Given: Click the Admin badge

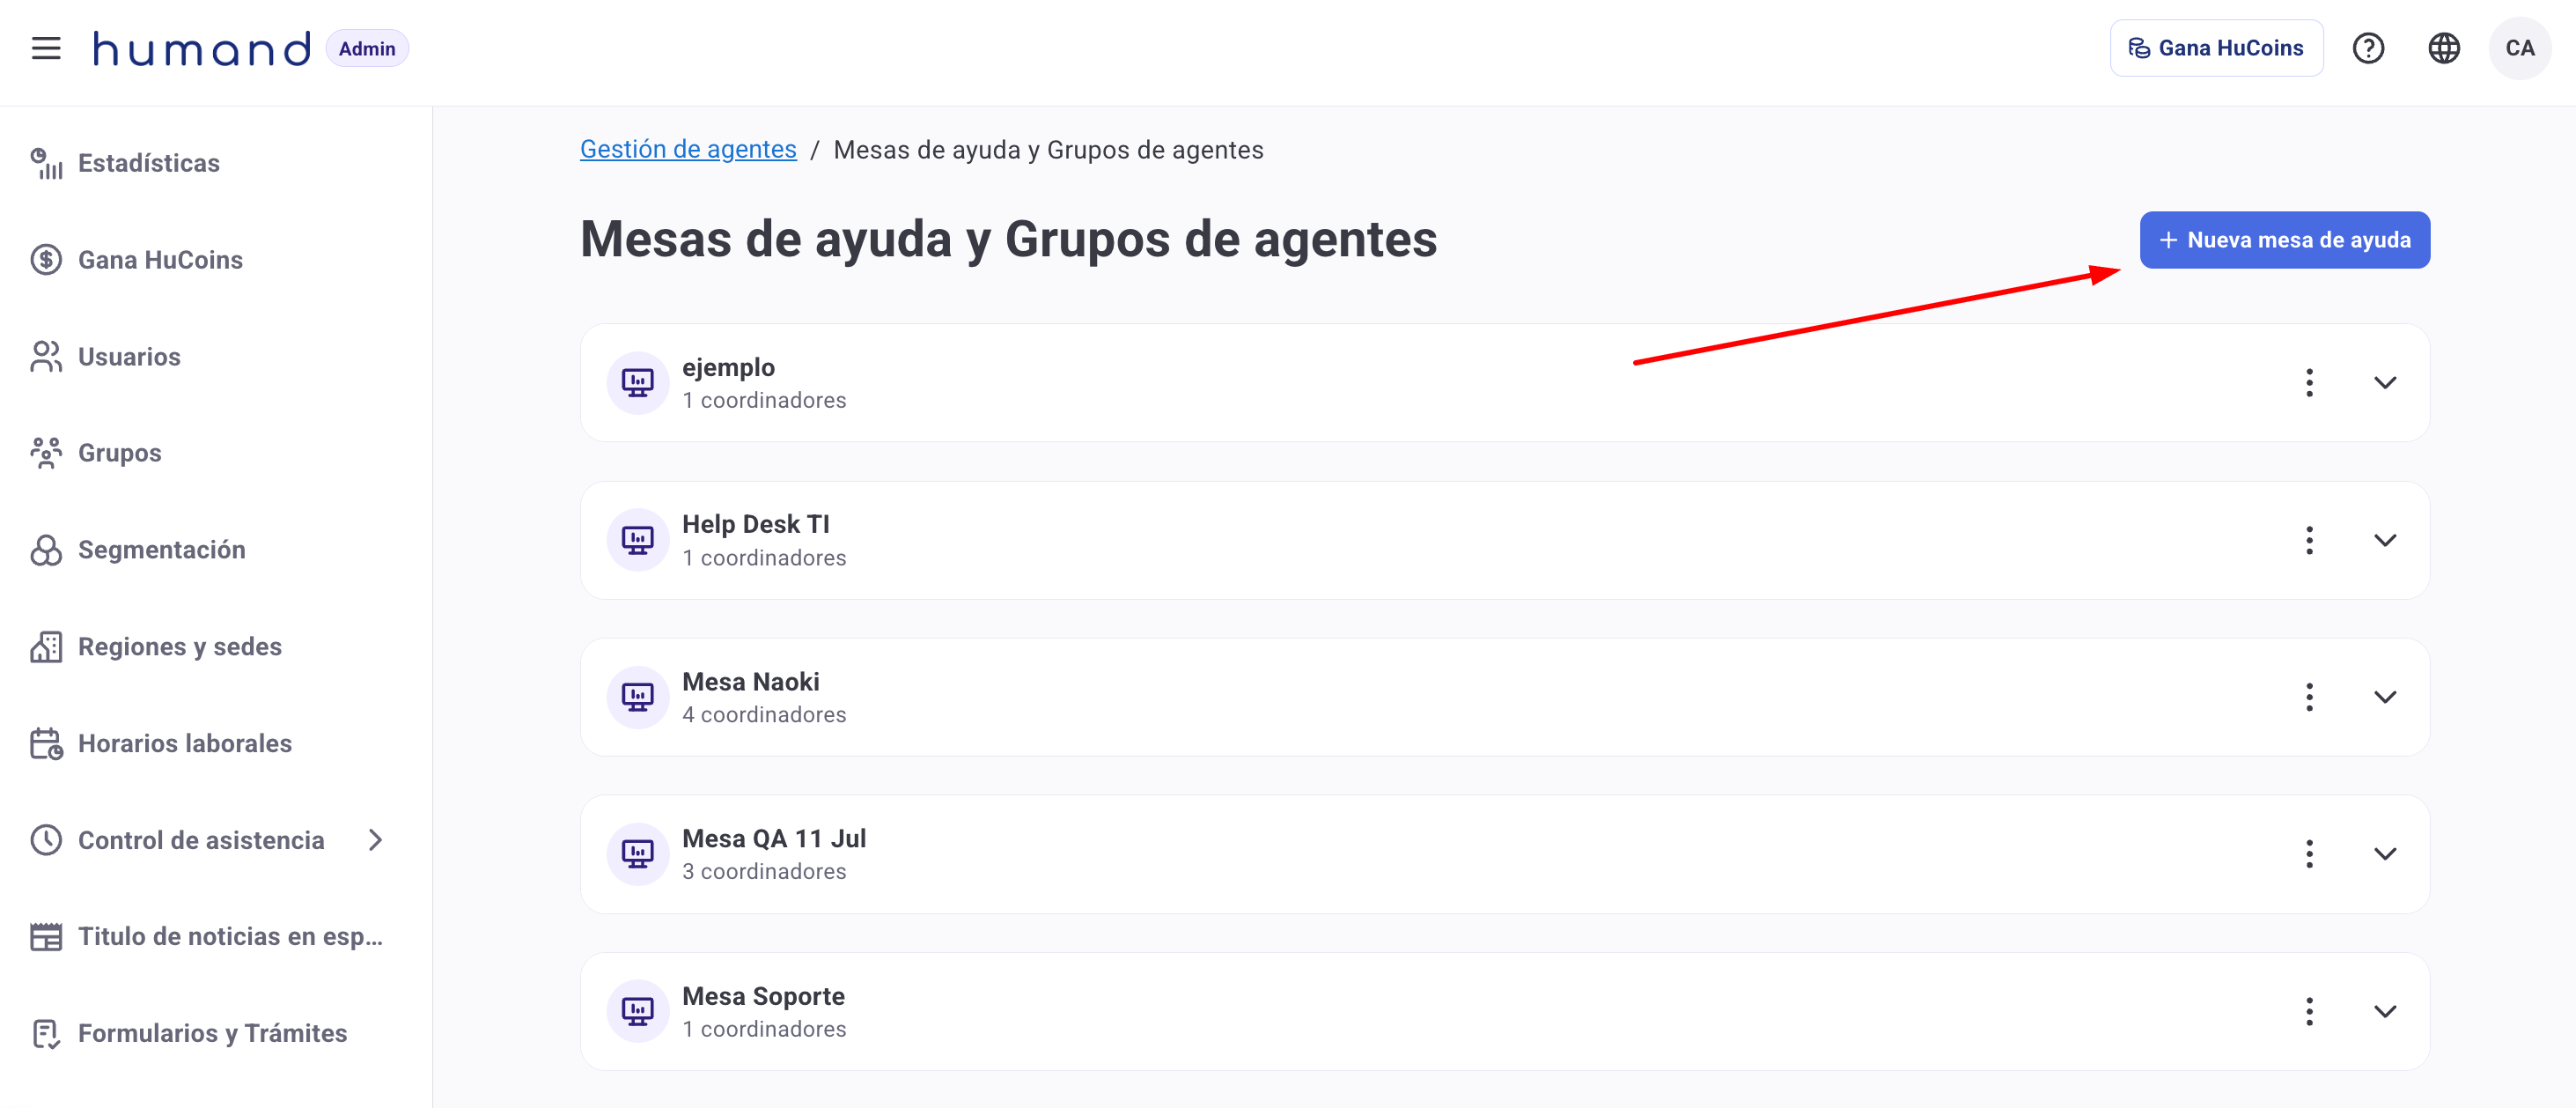Looking at the screenshot, I should point(367,48).
